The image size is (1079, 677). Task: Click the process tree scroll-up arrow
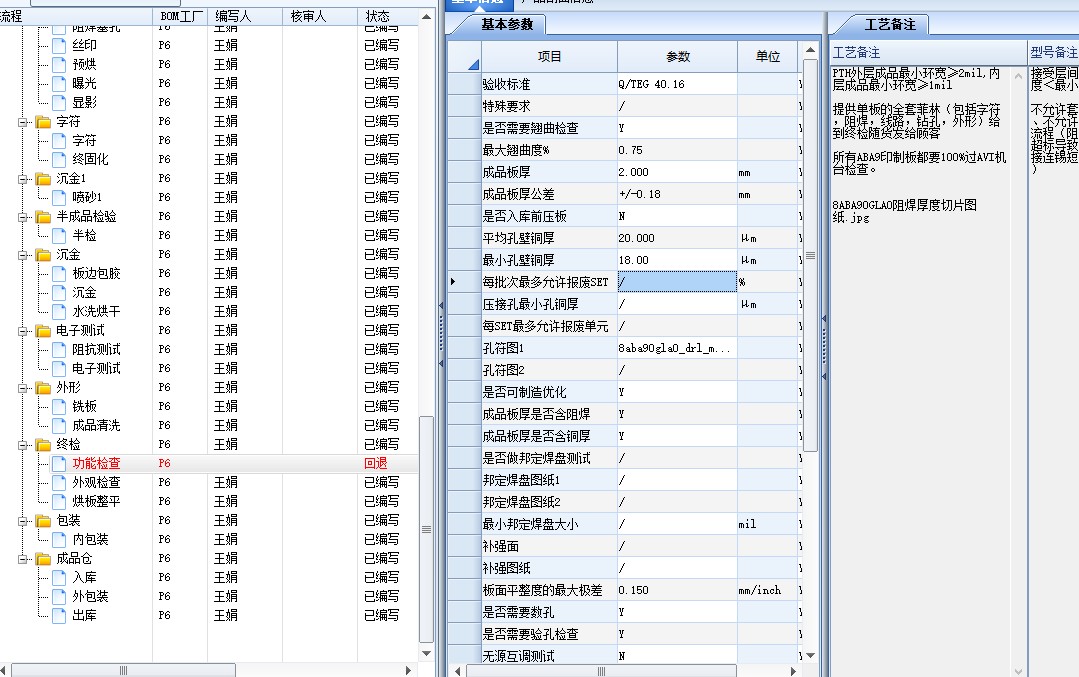426,16
